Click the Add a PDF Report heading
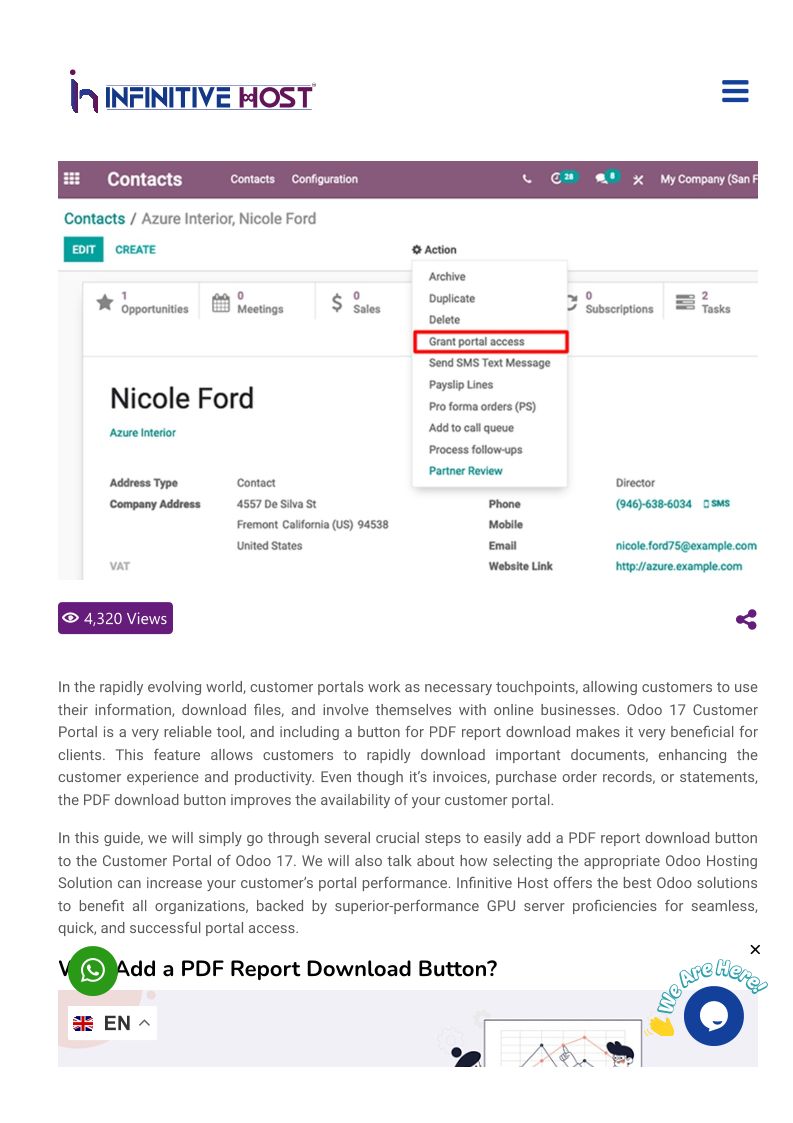 pyautogui.click(x=305, y=968)
